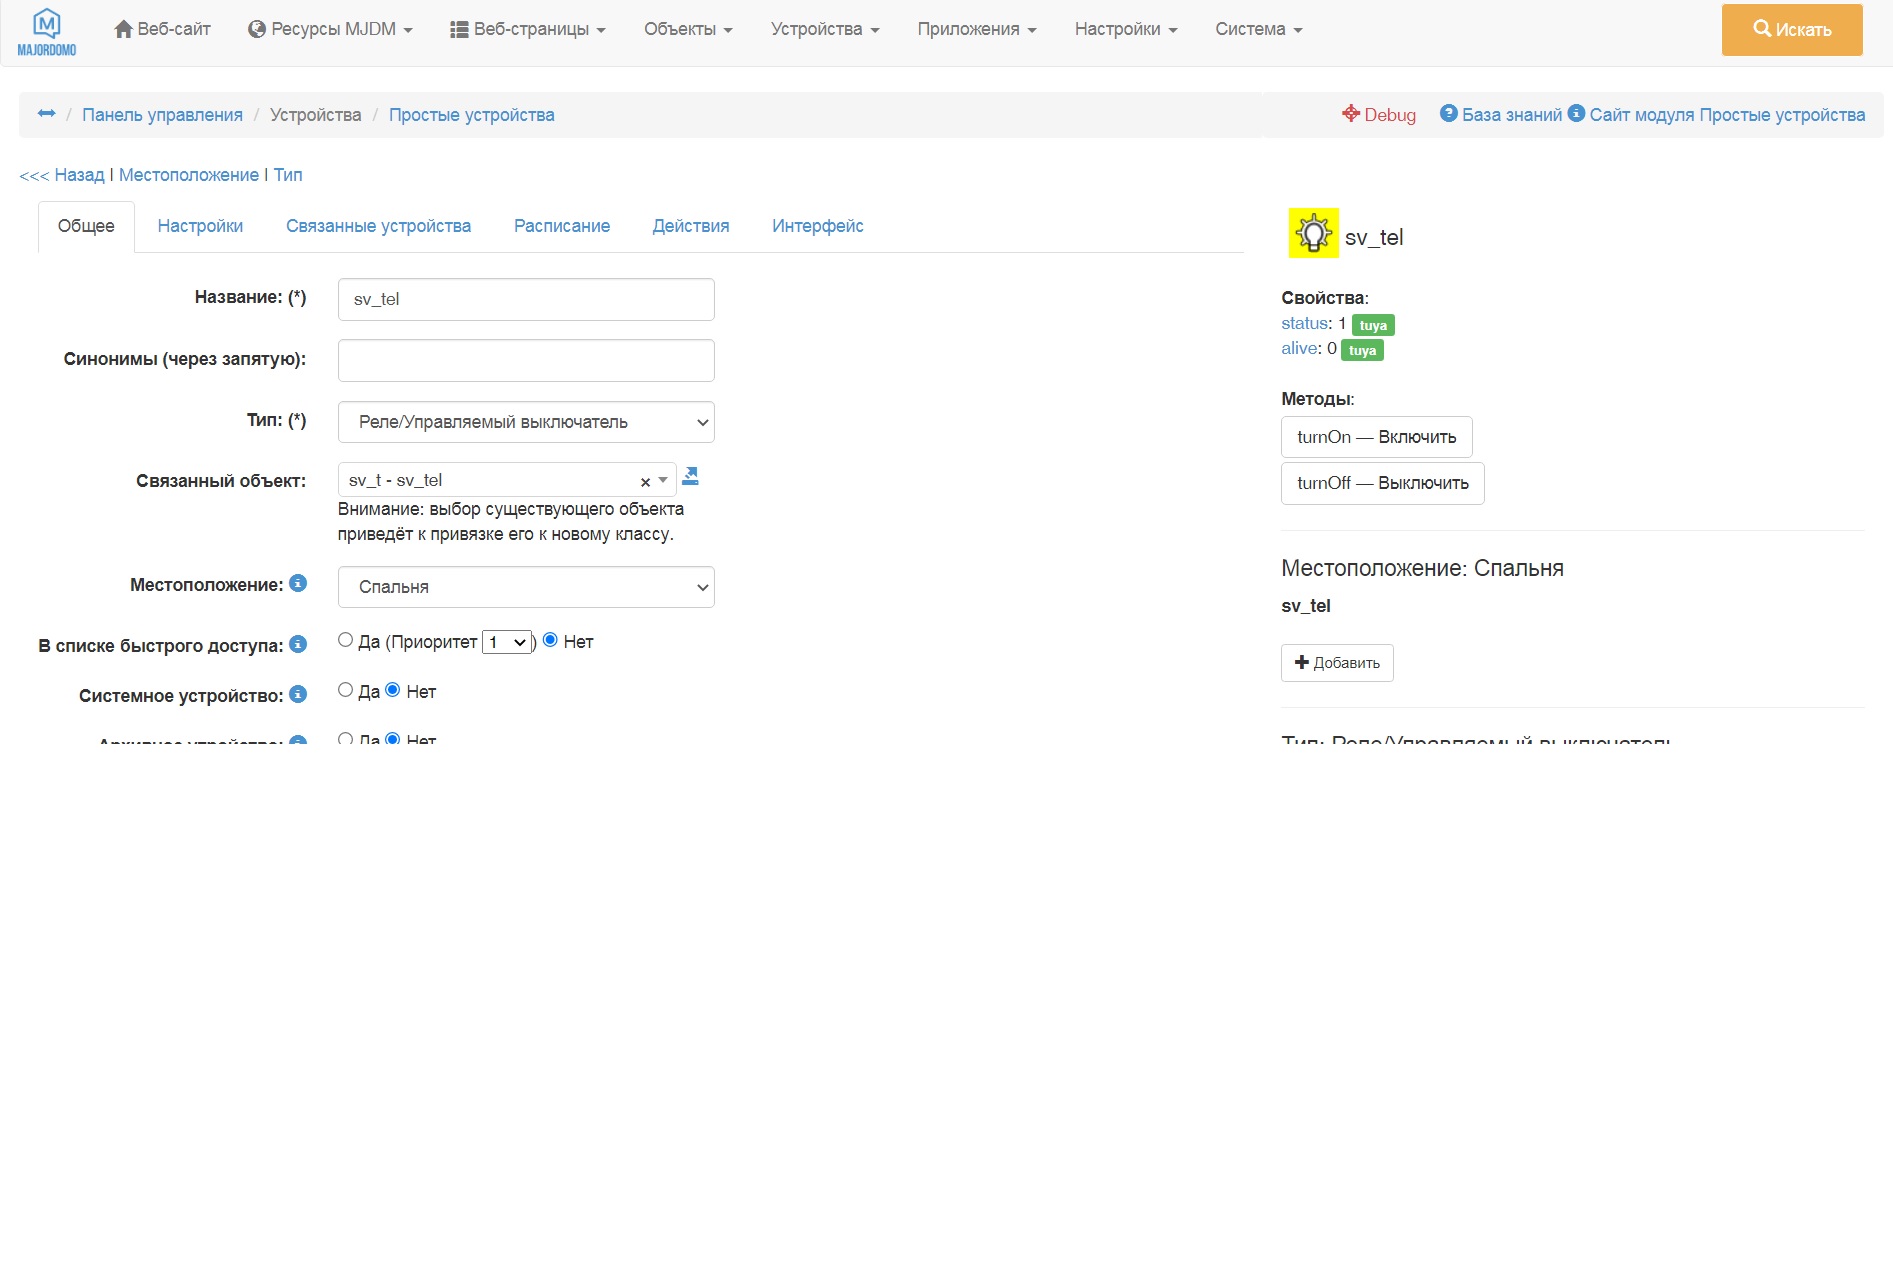Screen dimensions: 1893x1280
Task: Switch to the Расписание tab
Action: [562, 226]
